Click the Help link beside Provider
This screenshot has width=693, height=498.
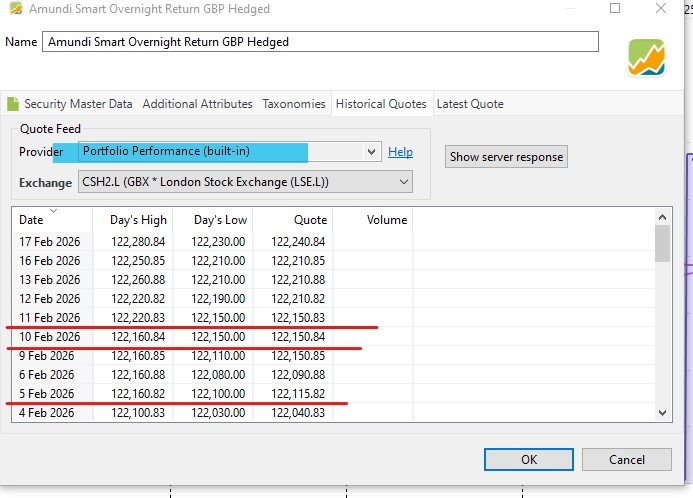[400, 152]
